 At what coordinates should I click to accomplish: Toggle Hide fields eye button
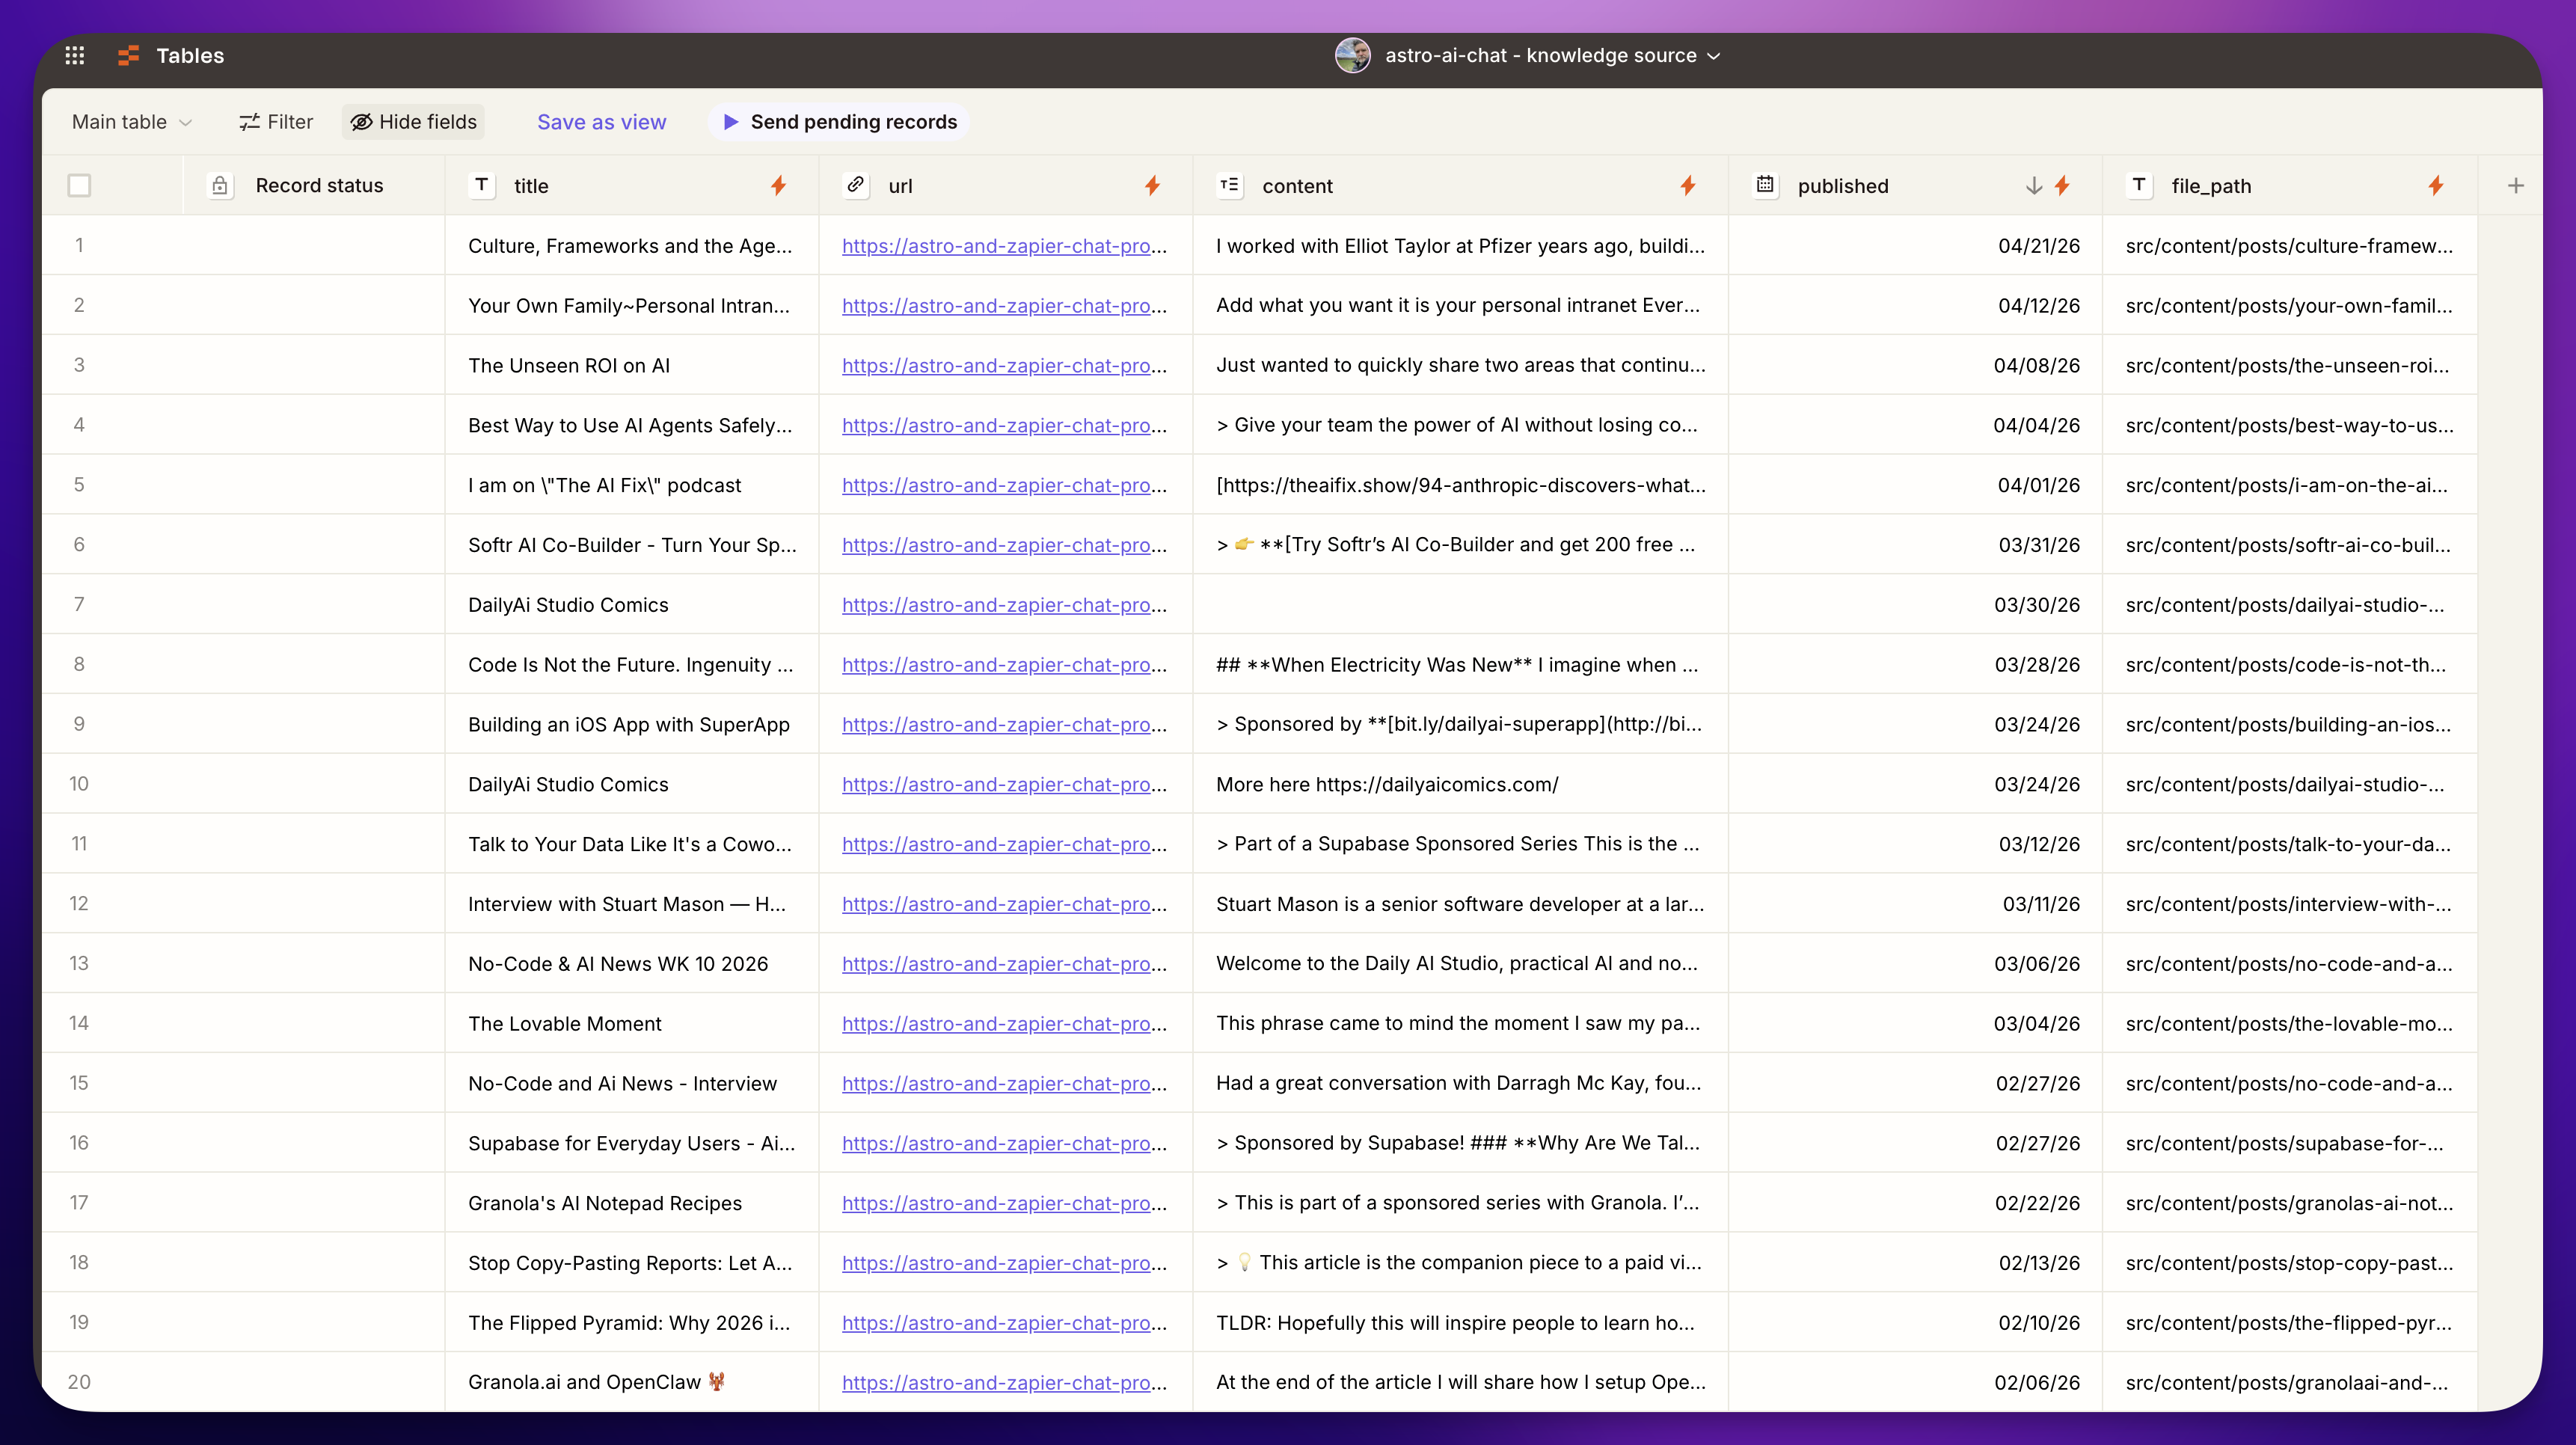413,122
